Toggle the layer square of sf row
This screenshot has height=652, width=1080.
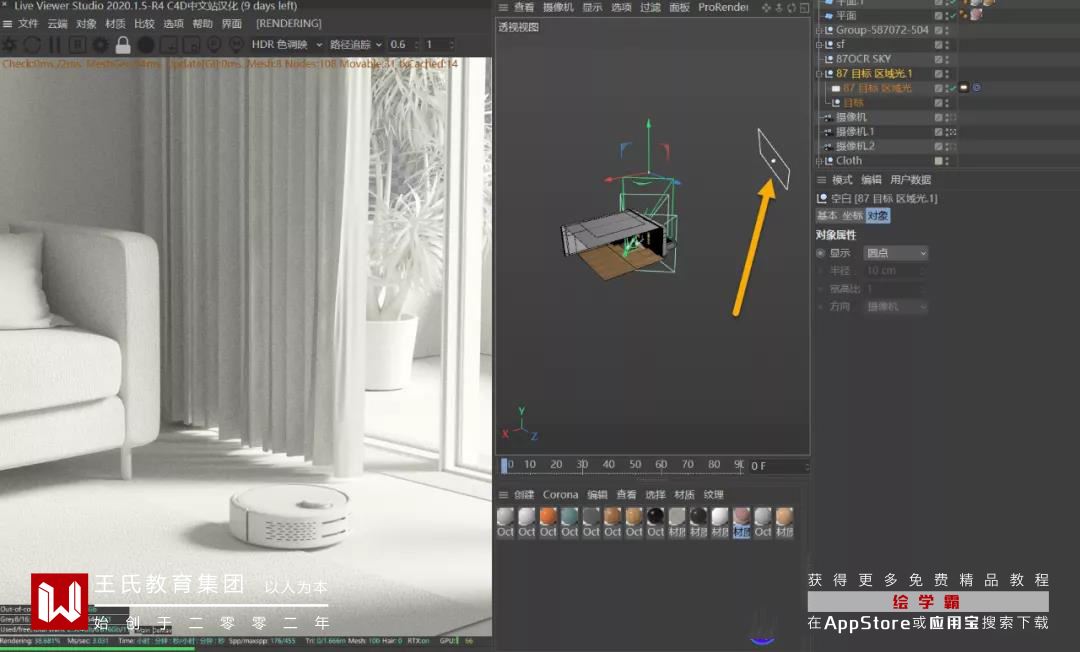tap(938, 45)
